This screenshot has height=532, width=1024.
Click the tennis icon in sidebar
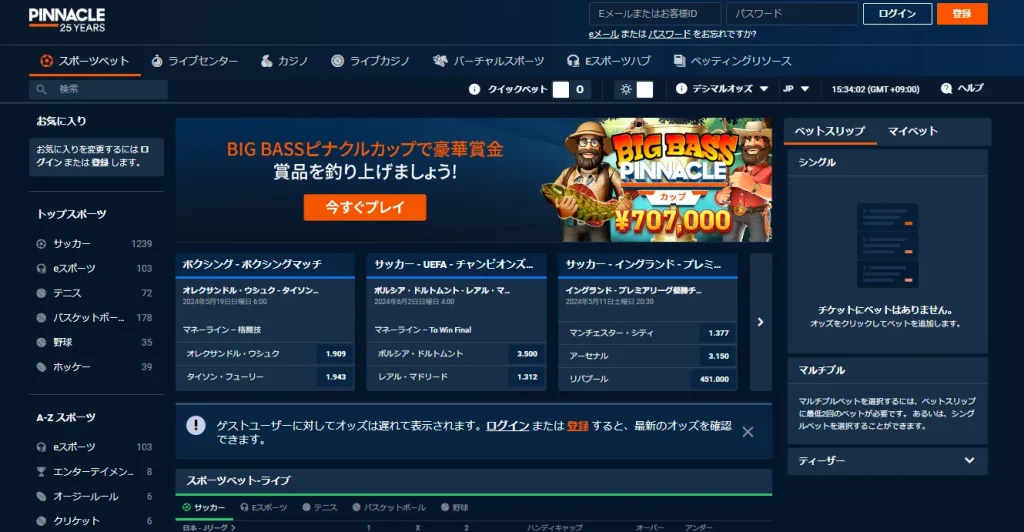(x=41, y=293)
